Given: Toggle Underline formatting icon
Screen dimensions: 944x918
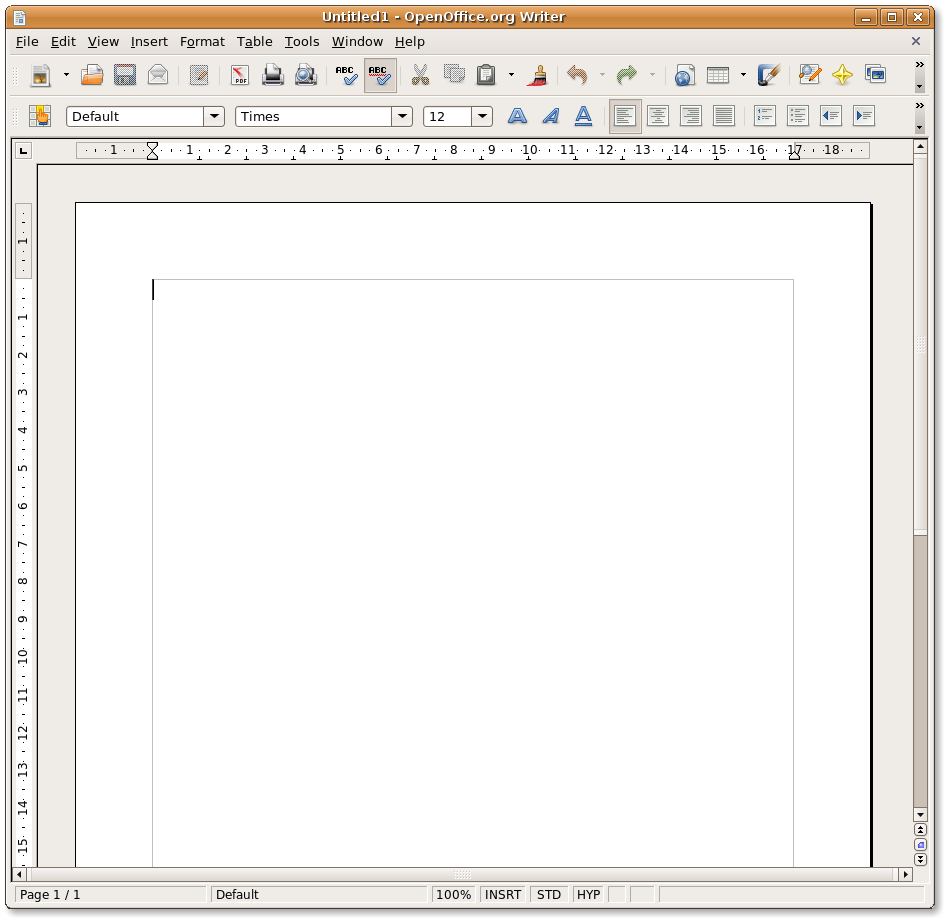Looking at the screenshot, I should pyautogui.click(x=583, y=116).
